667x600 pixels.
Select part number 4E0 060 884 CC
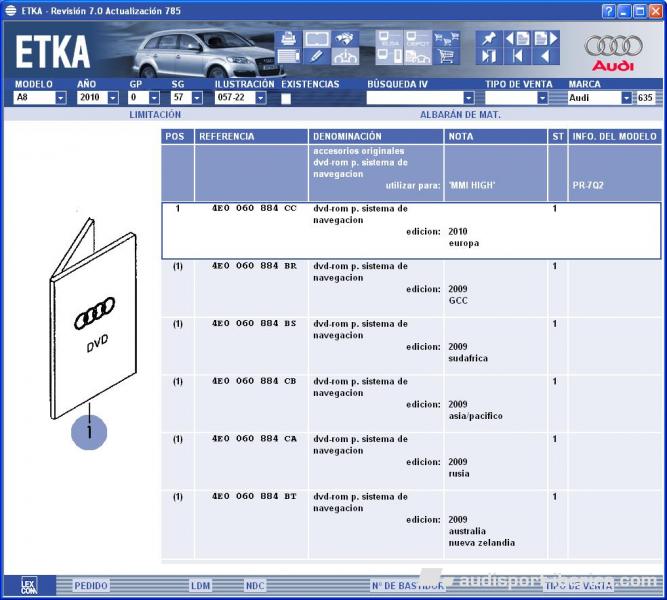[x=254, y=208]
